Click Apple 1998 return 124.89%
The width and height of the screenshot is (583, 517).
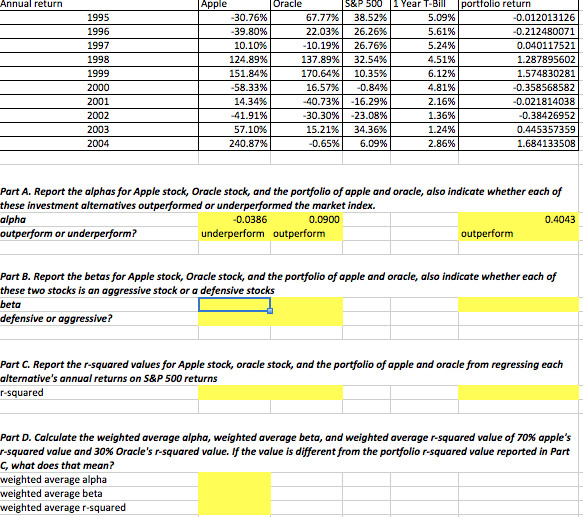[234, 60]
